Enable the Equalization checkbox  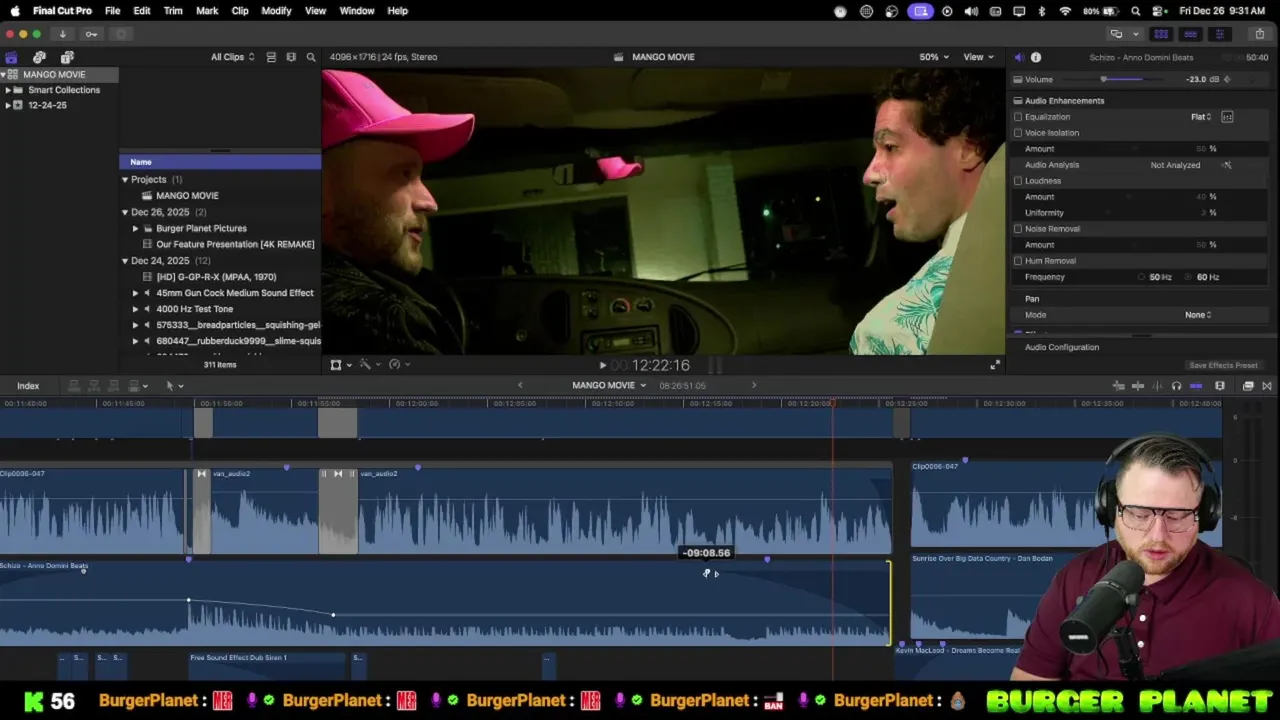pyautogui.click(x=1018, y=117)
